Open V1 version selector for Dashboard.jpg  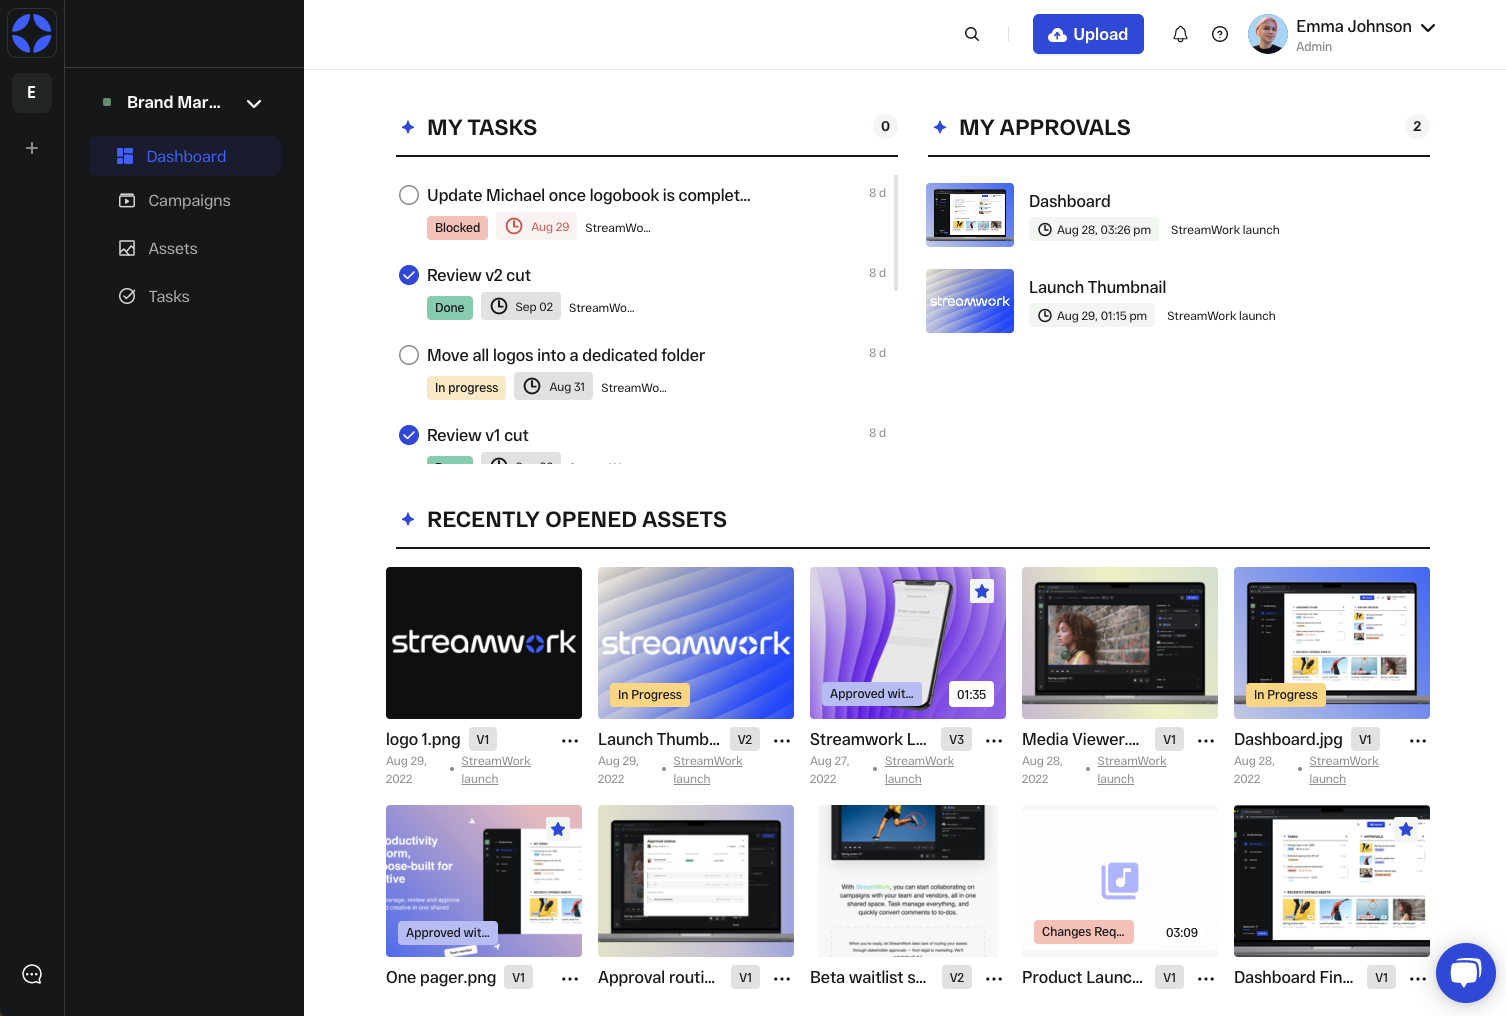1365,740
